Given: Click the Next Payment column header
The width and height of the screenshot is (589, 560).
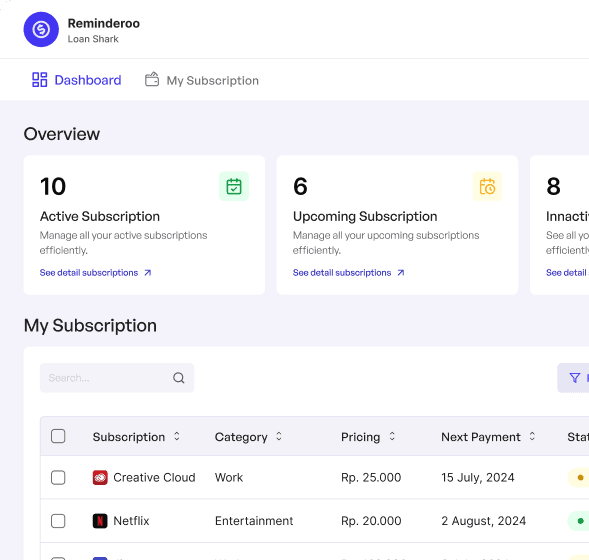Looking at the screenshot, I should [x=481, y=437].
